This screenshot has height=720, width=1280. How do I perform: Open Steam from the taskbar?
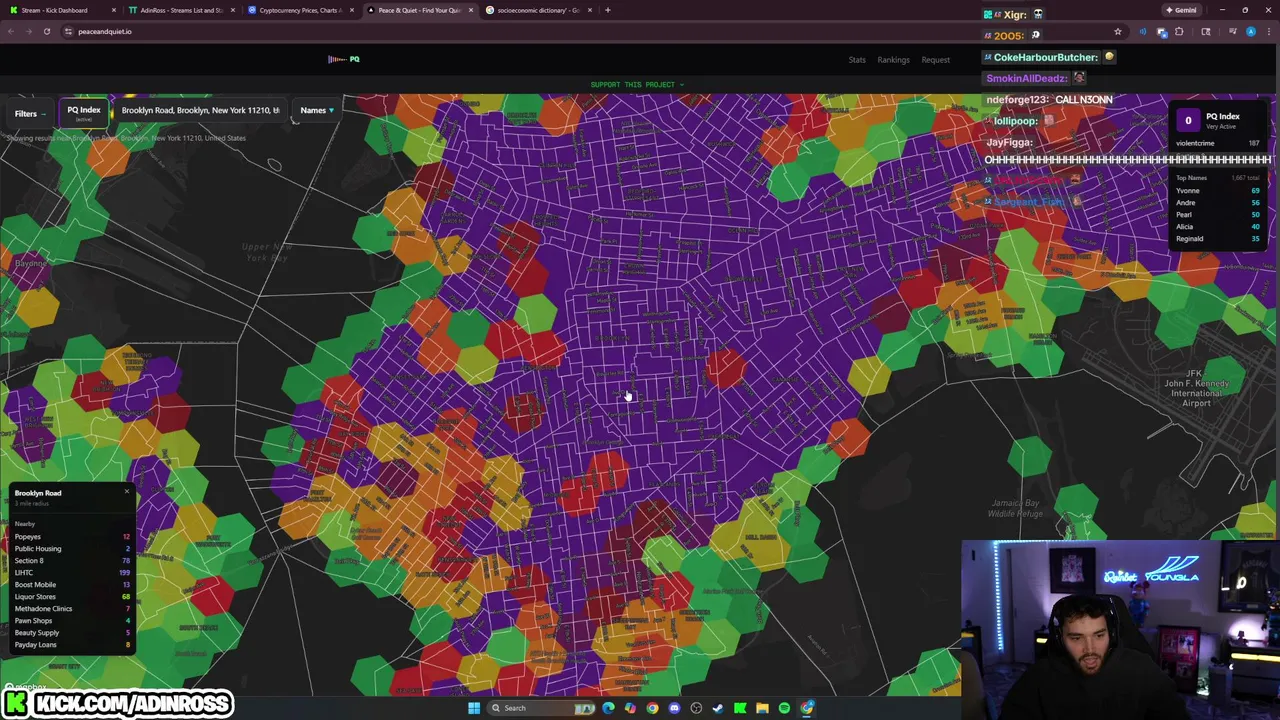click(718, 708)
